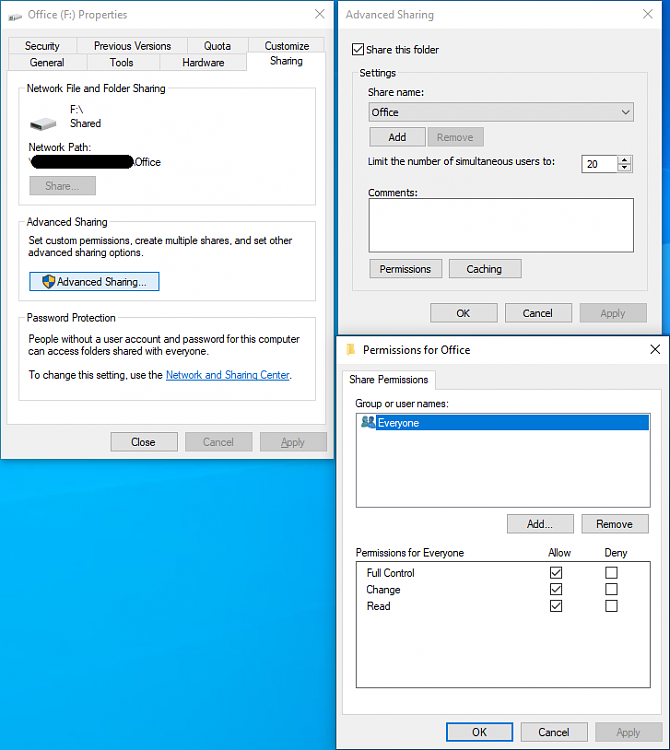Open Network and Sharing Center link

[228, 375]
